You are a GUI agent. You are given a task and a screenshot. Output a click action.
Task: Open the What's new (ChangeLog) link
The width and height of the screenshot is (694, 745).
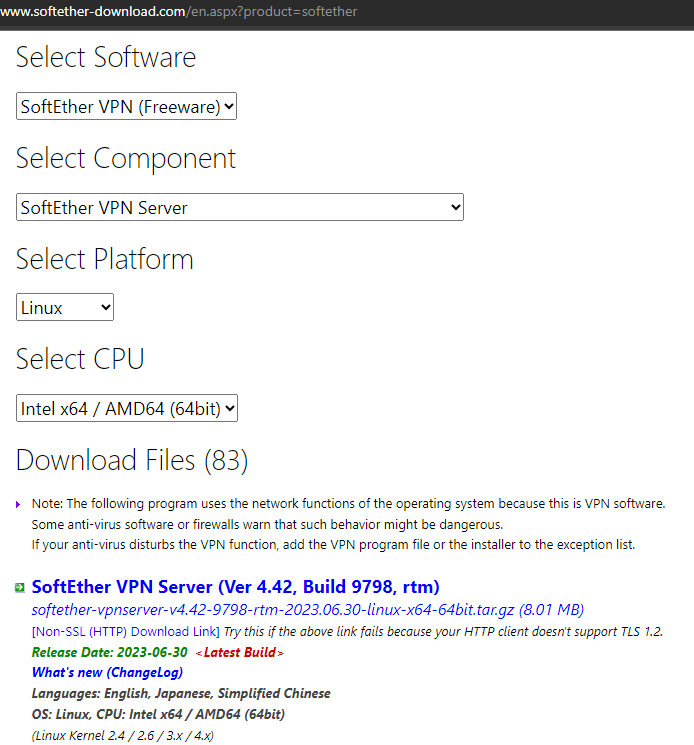(x=107, y=673)
